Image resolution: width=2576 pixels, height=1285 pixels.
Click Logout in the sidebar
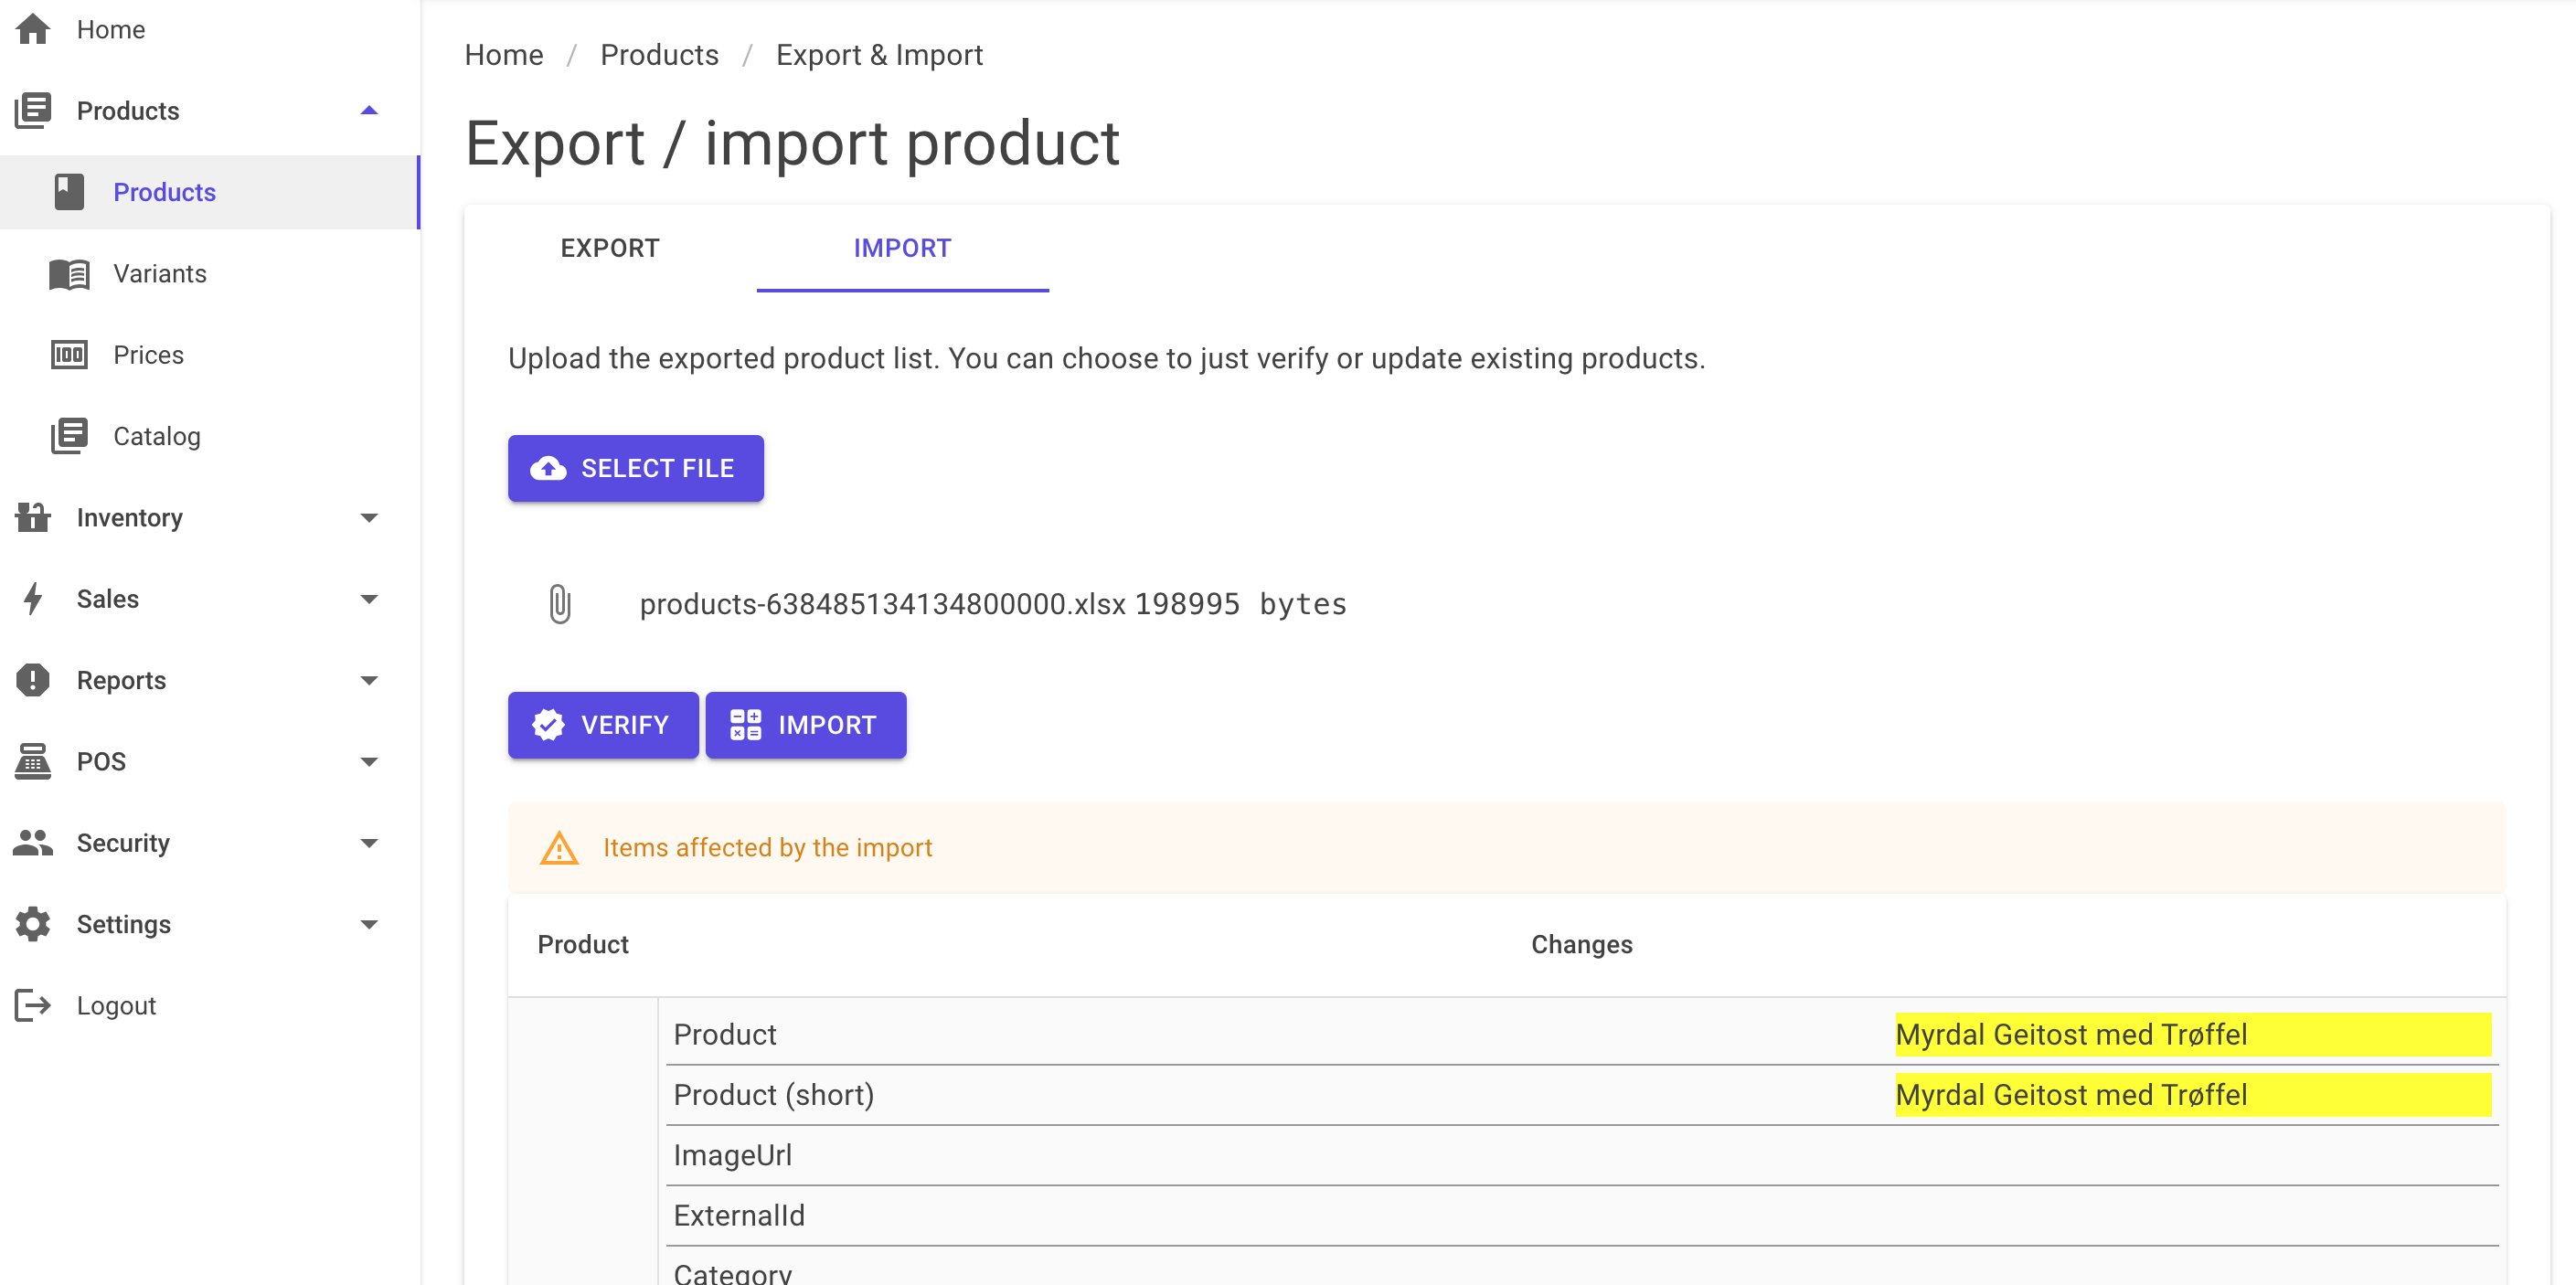point(116,1005)
